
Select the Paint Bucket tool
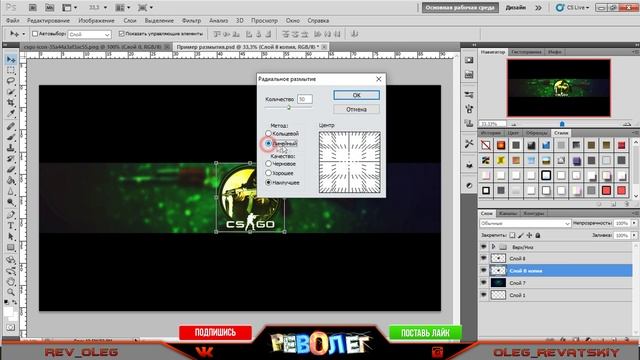click(11, 180)
